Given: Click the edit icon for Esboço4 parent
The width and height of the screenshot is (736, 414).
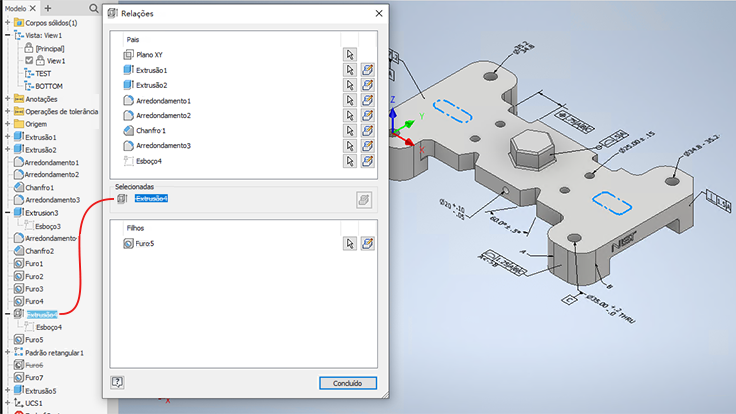Looking at the screenshot, I should 368,161.
